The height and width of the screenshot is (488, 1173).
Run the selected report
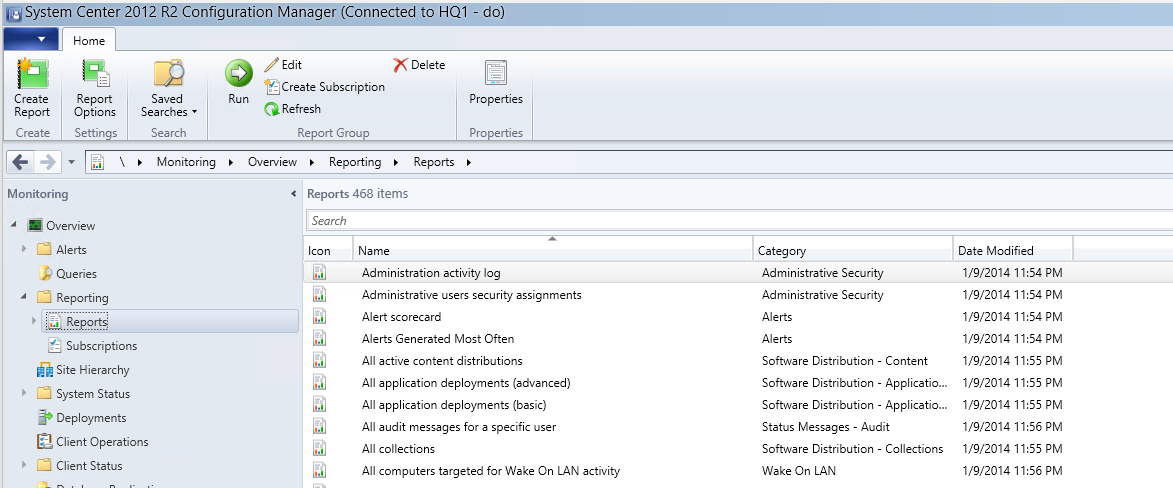tap(239, 82)
